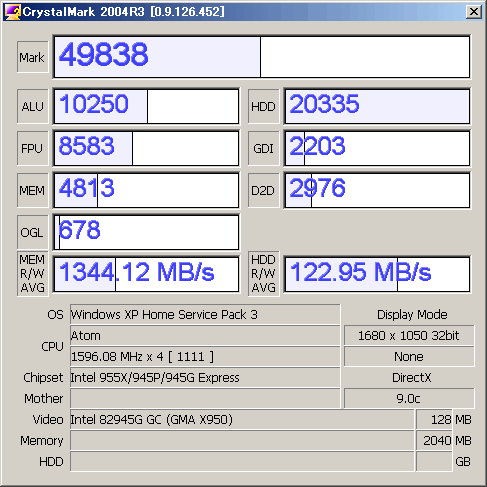Click the GDI score 2203
The image size is (487, 487).
[377, 148]
